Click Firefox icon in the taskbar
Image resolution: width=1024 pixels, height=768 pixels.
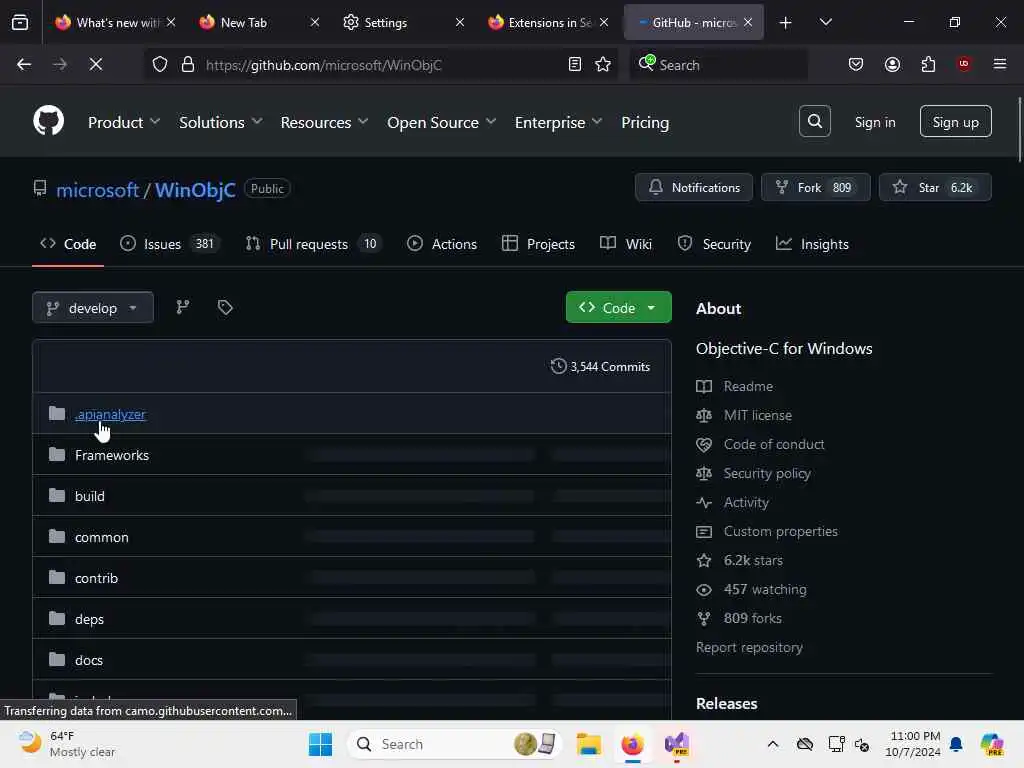click(632, 744)
